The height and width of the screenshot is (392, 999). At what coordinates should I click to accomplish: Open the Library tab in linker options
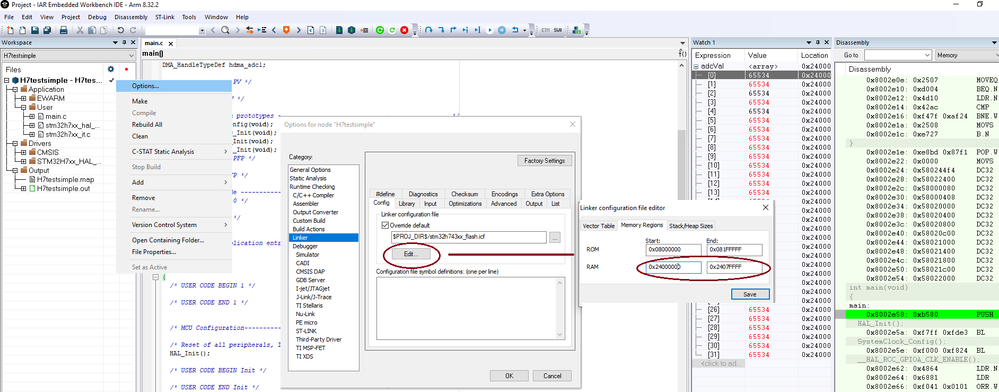point(406,203)
